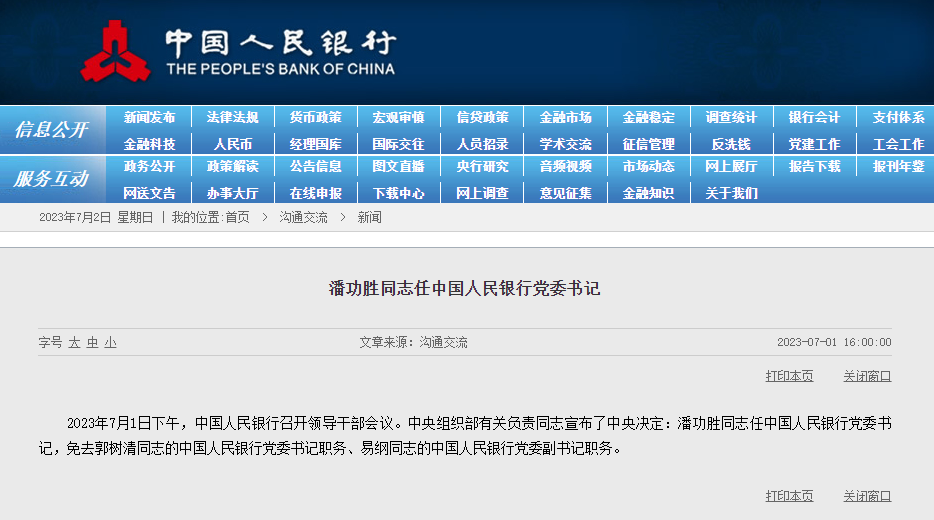Viewport: 934px width, 520px height.
Task: Click the 公告信息 menu link
Action: coord(316,166)
